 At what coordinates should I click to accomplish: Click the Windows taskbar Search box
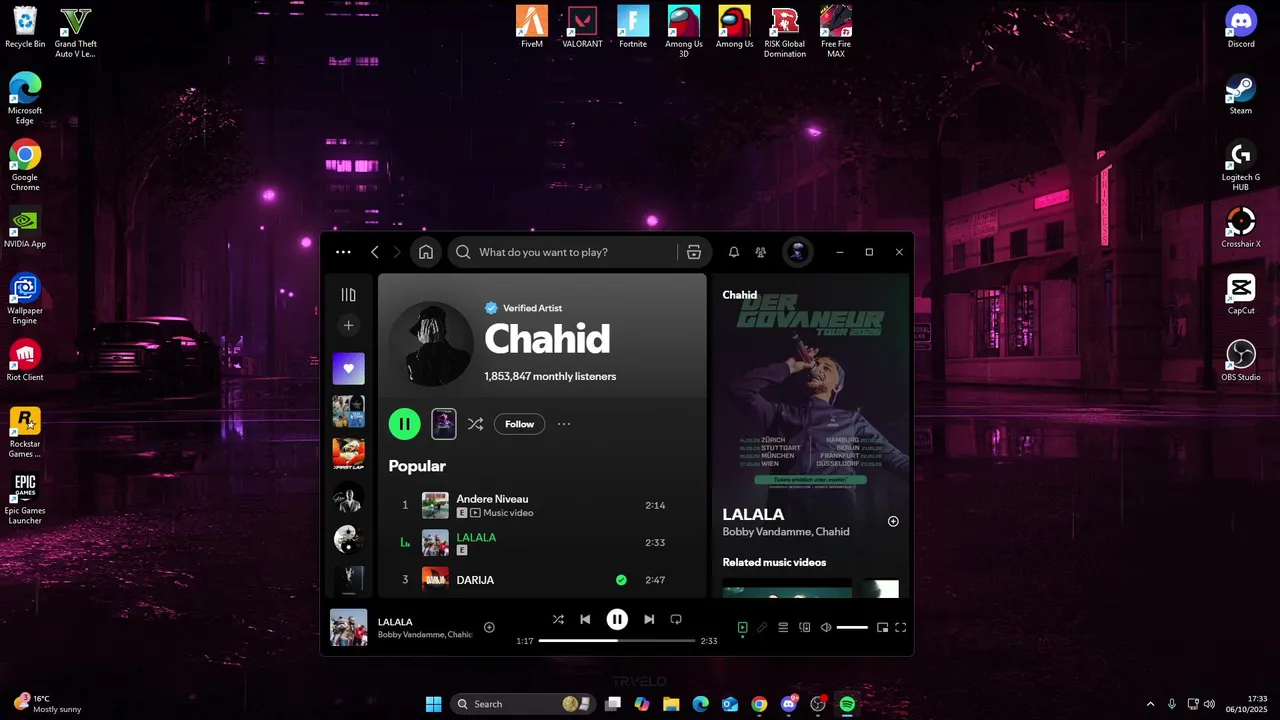(x=521, y=704)
